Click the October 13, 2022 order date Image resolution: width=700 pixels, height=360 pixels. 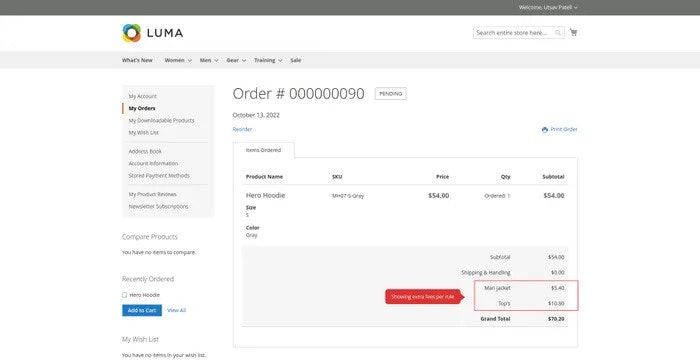[x=256, y=115]
